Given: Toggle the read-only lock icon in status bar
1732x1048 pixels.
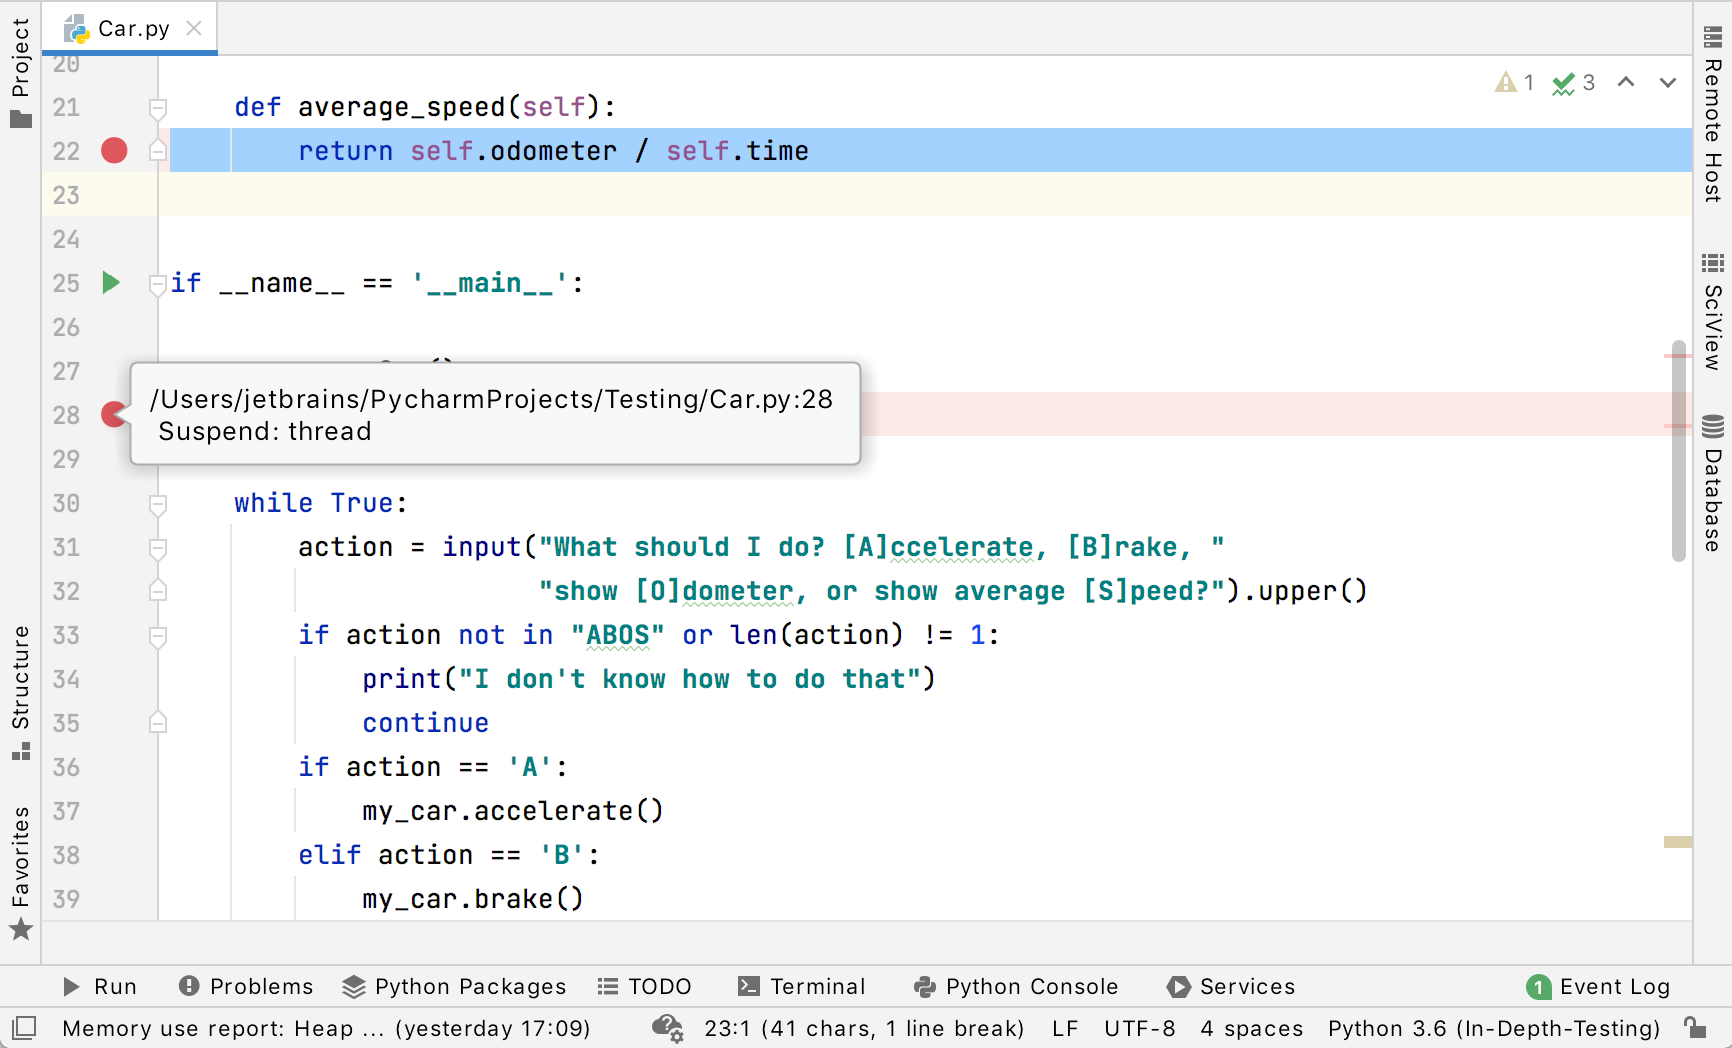Looking at the screenshot, I should (x=1694, y=1028).
